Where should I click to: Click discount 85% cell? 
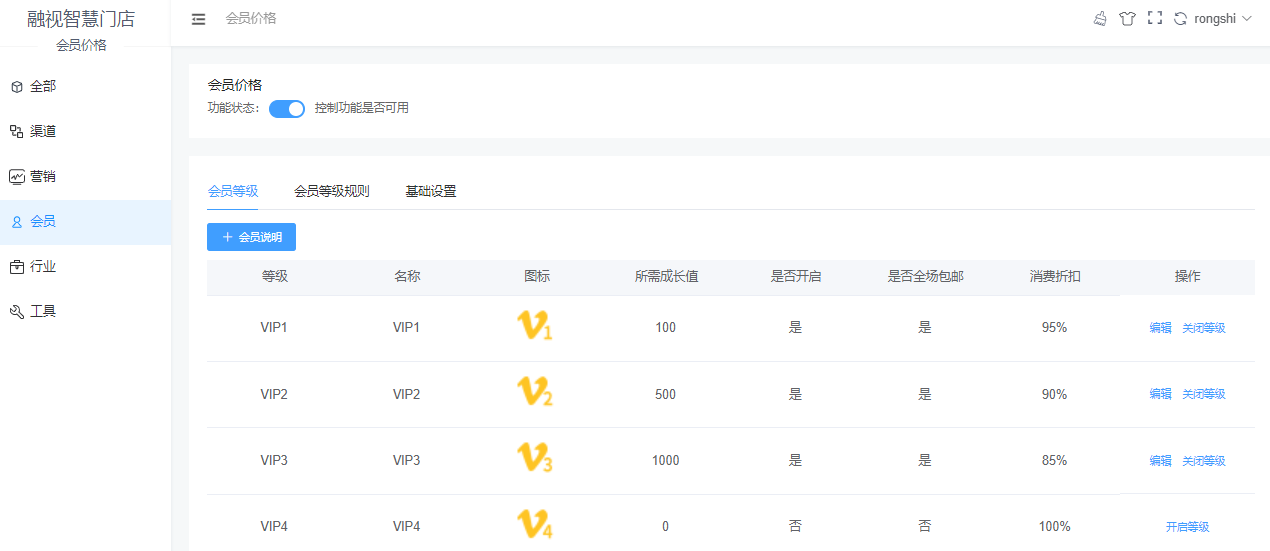pos(1055,461)
